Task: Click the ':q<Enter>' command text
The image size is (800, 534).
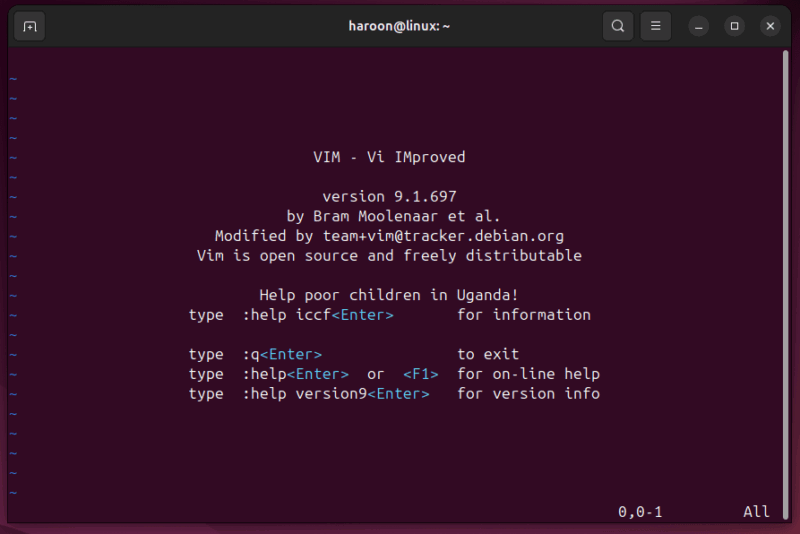Action: coord(282,354)
